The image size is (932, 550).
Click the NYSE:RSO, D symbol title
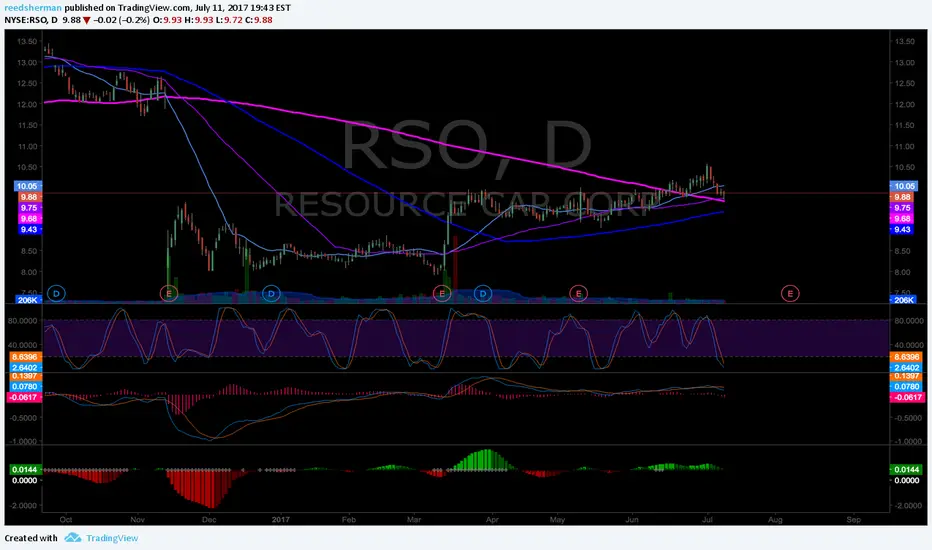pyautogui.click(x=31, y=20)
